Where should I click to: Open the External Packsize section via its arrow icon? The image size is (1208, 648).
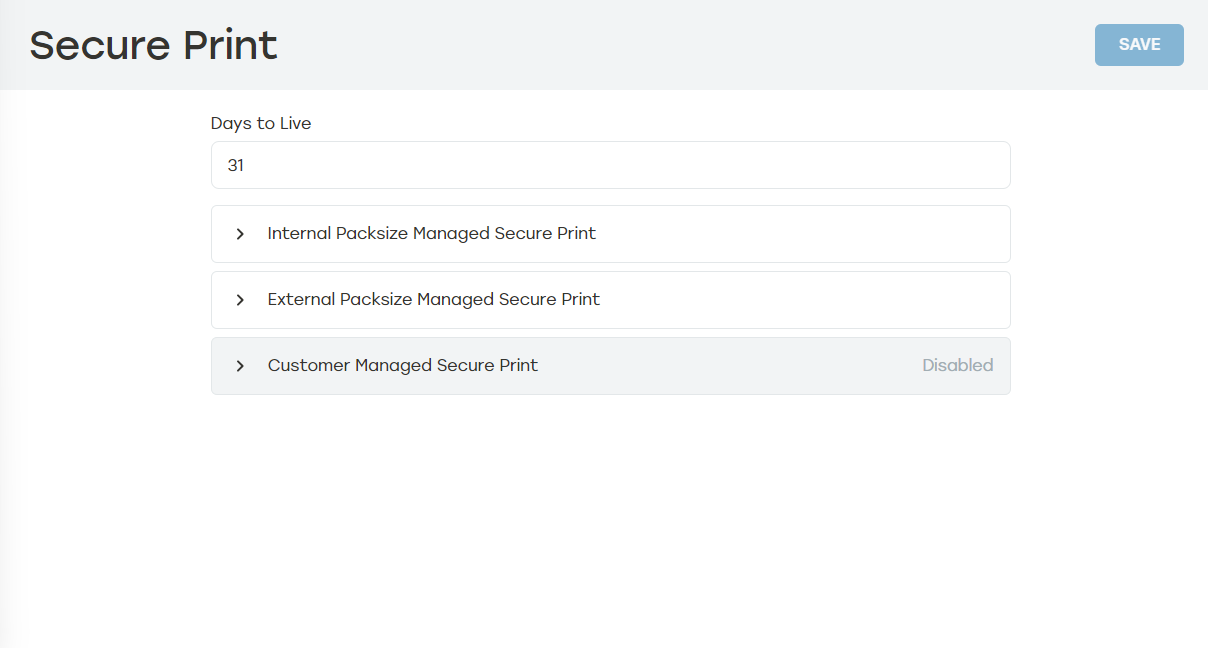click(240, 300)
